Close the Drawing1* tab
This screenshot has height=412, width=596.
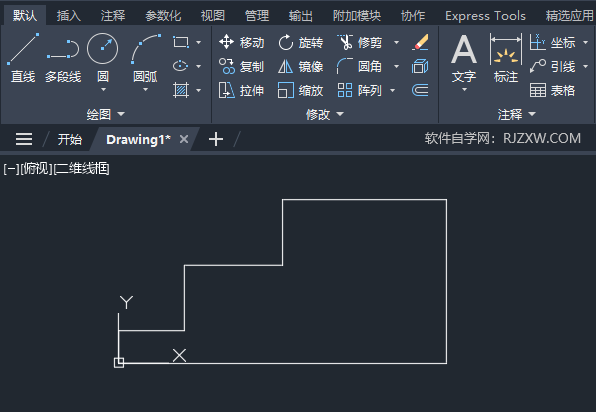coord(184,139)
